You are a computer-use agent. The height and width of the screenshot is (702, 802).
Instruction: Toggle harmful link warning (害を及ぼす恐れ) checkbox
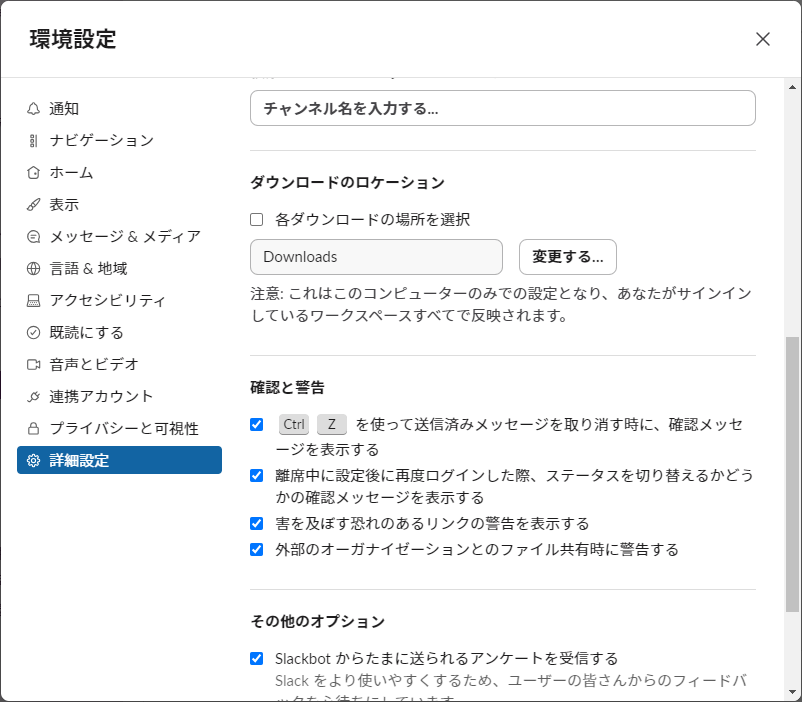(x=256, y=523)
